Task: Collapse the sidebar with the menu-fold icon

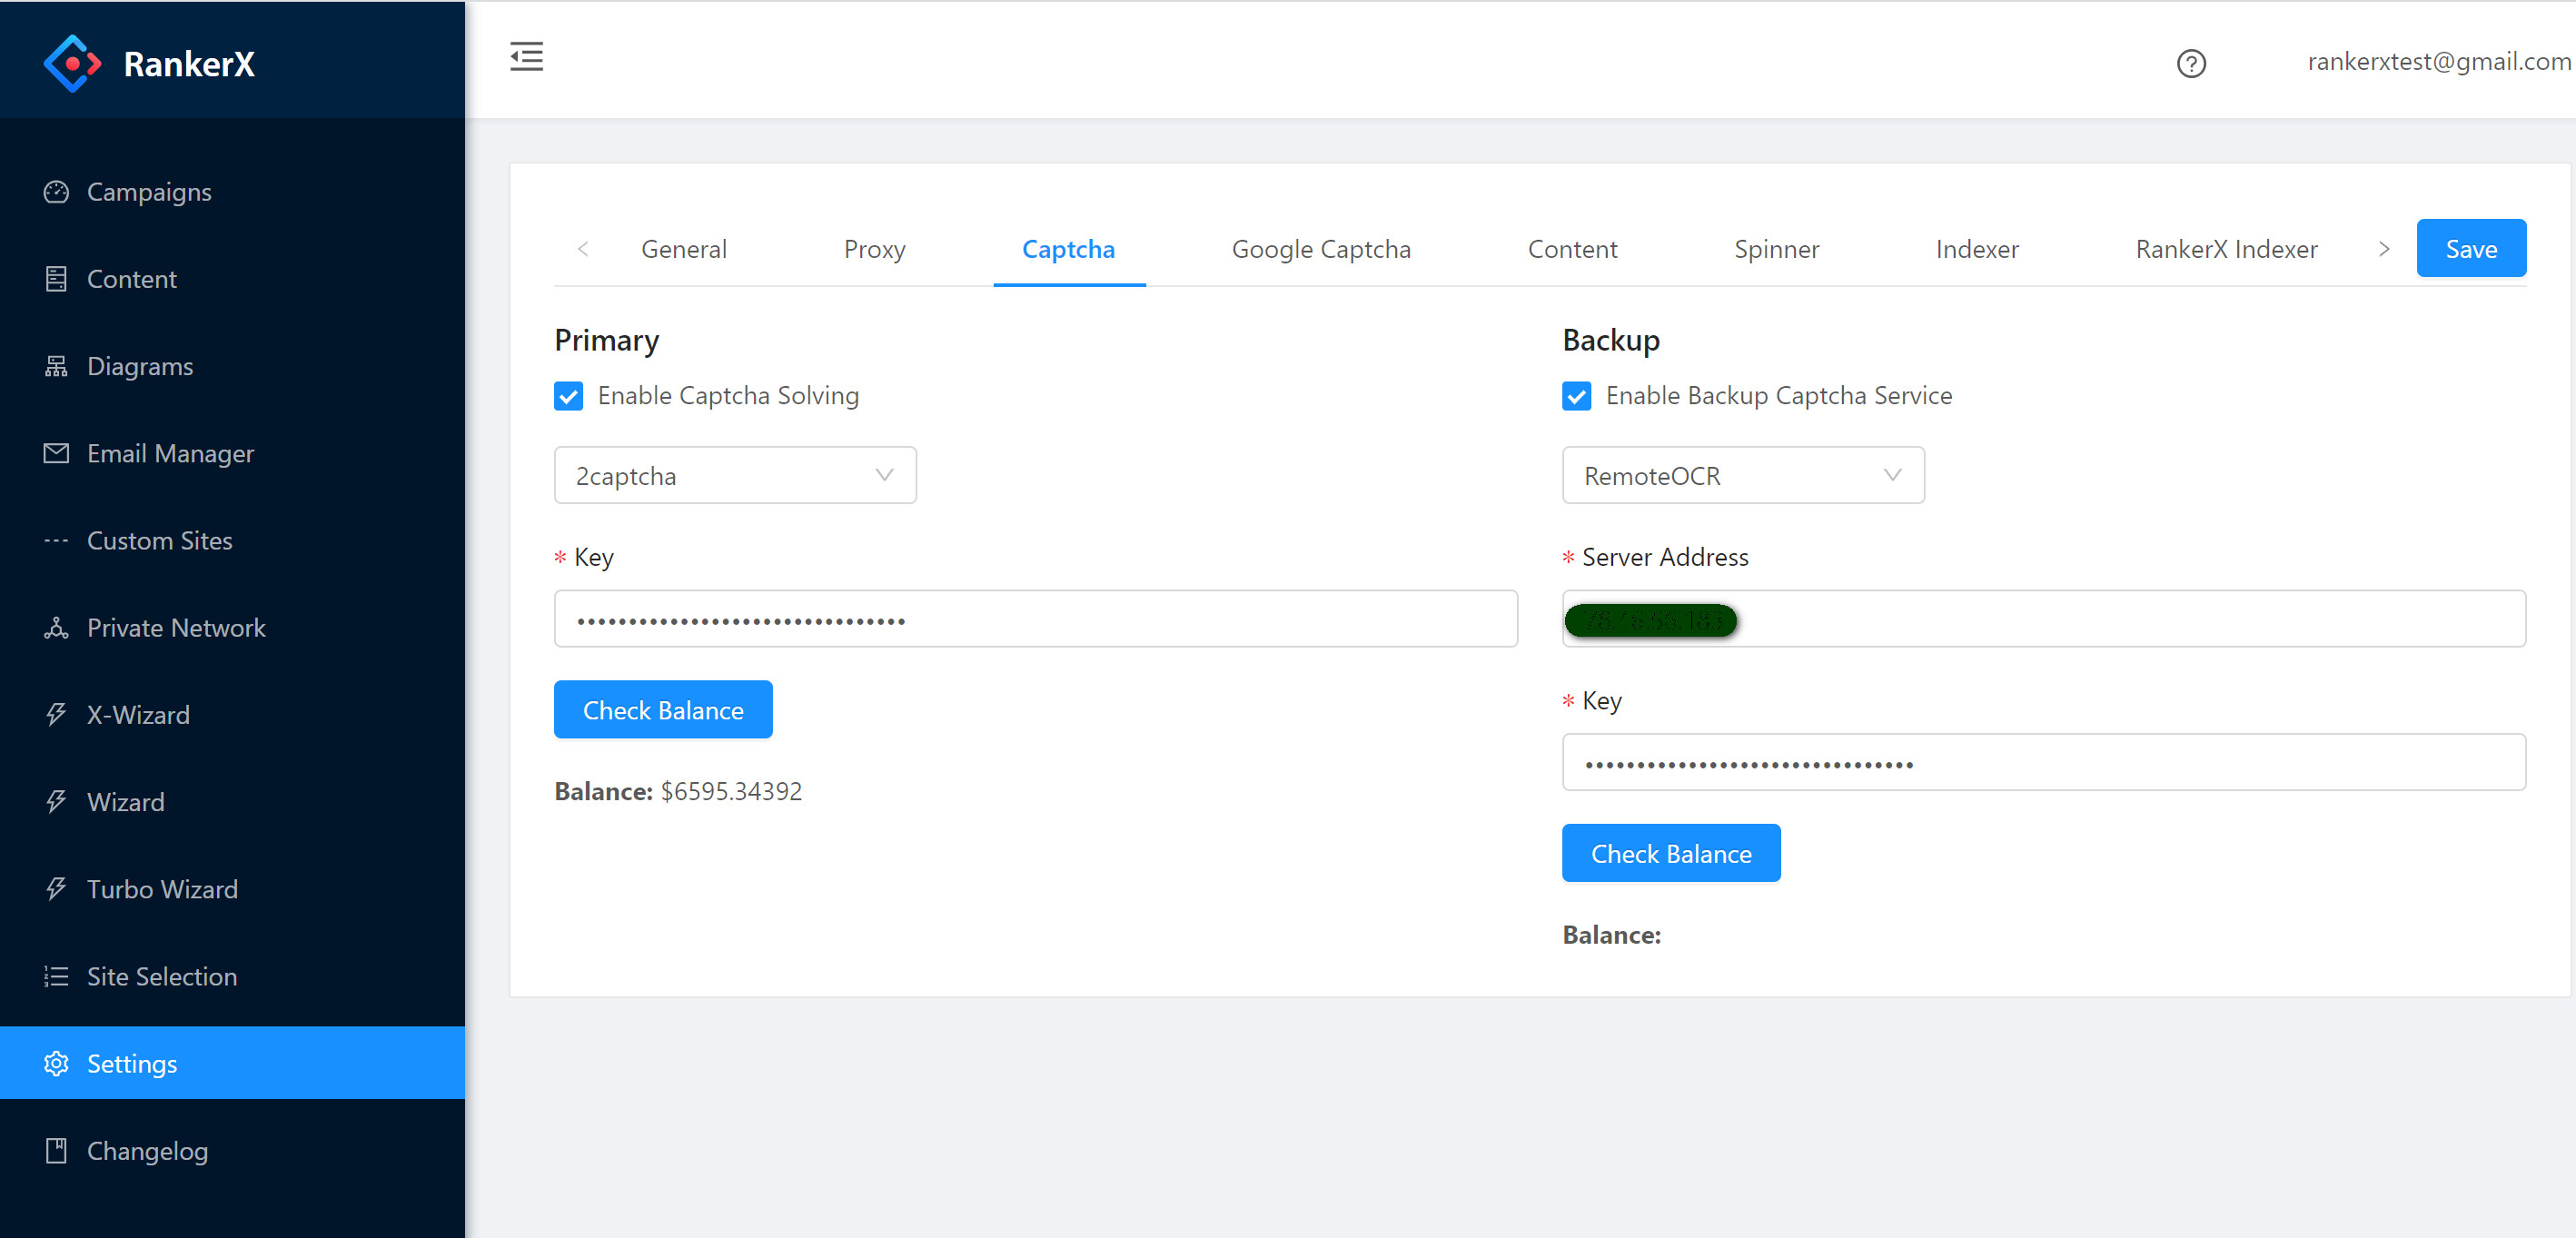Action: (x=526, y=56)
